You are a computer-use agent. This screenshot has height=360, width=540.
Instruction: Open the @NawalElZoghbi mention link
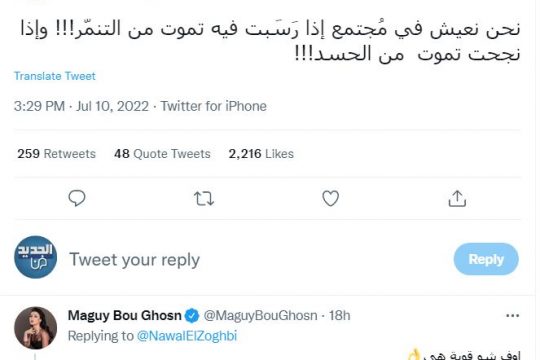(187, 336)
